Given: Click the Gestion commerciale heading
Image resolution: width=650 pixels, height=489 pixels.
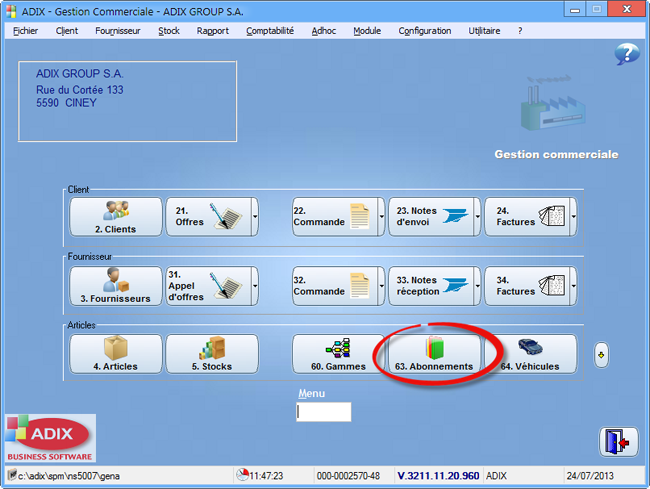Looking at the screenshot, I should point(556,154).
